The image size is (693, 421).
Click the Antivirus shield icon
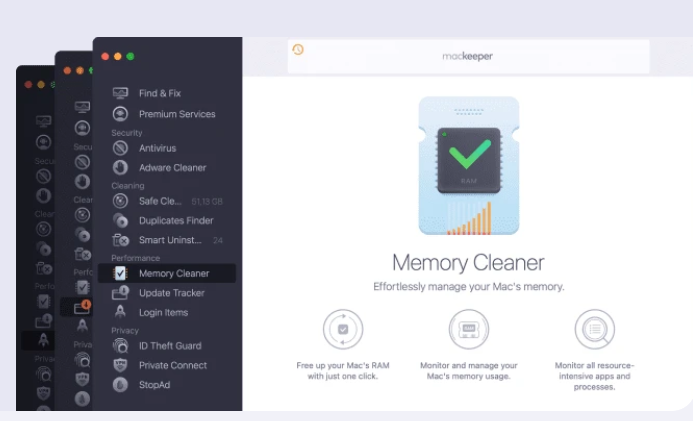pos(120,148)
